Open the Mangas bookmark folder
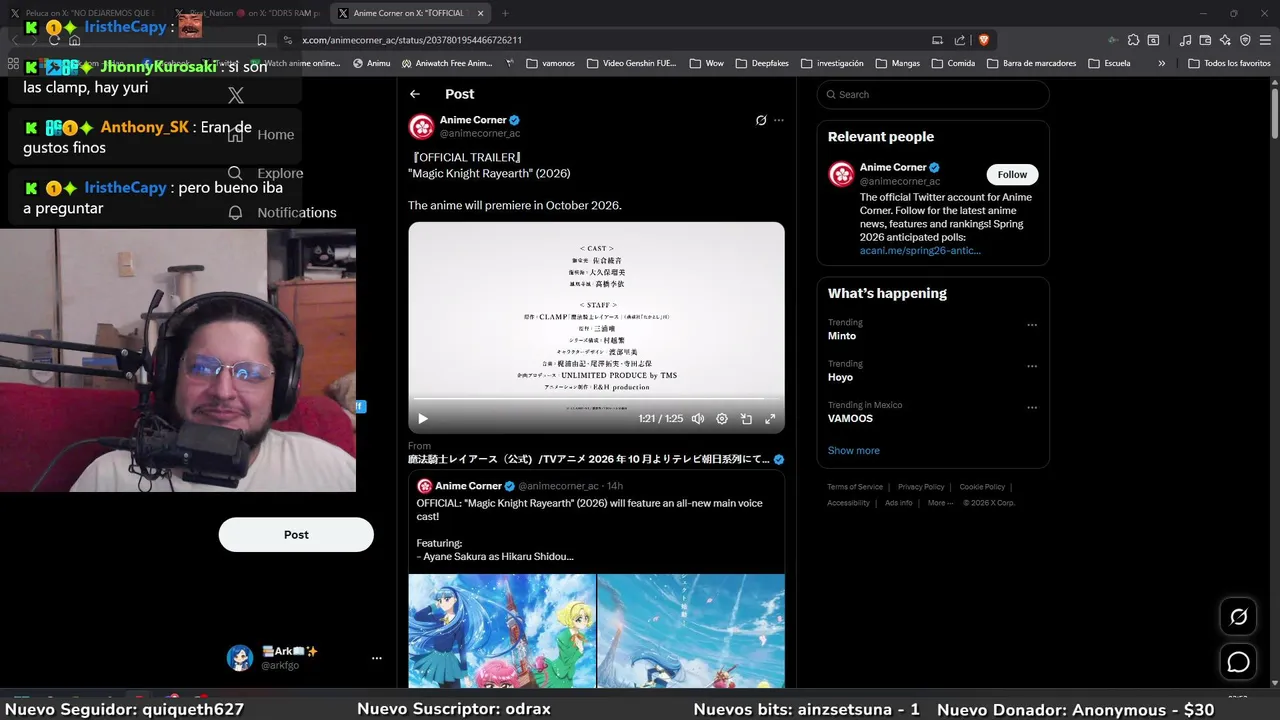The image size is (1280, 720). coord(898,63)
